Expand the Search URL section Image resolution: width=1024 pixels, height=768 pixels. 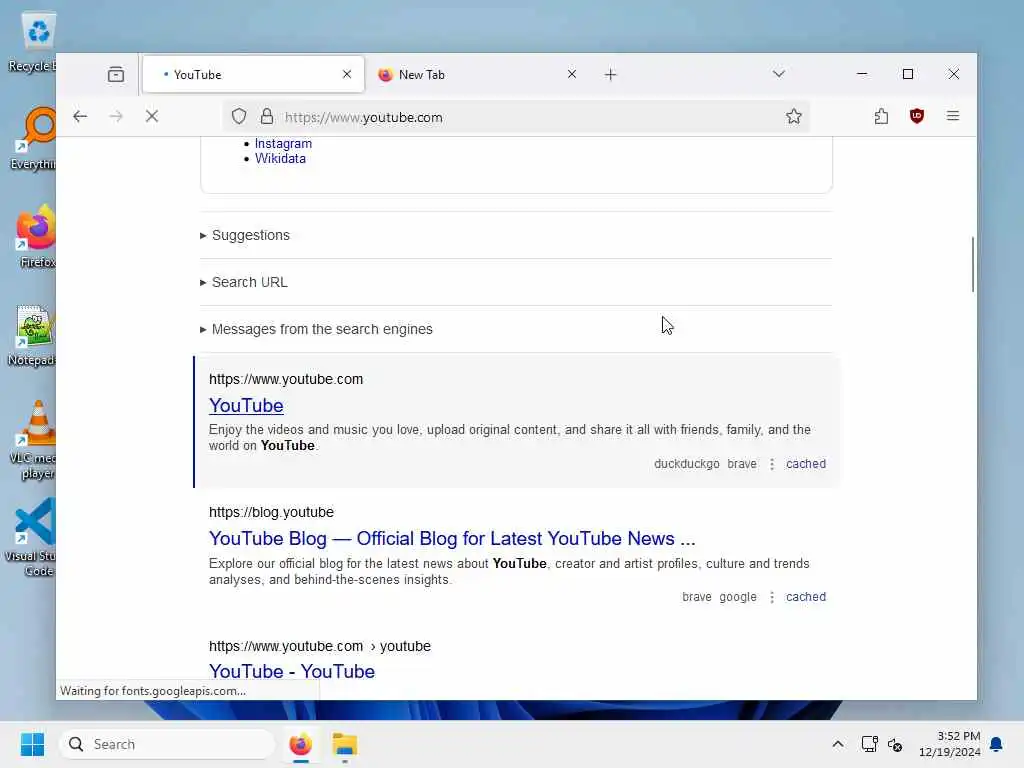coord(244,282)
